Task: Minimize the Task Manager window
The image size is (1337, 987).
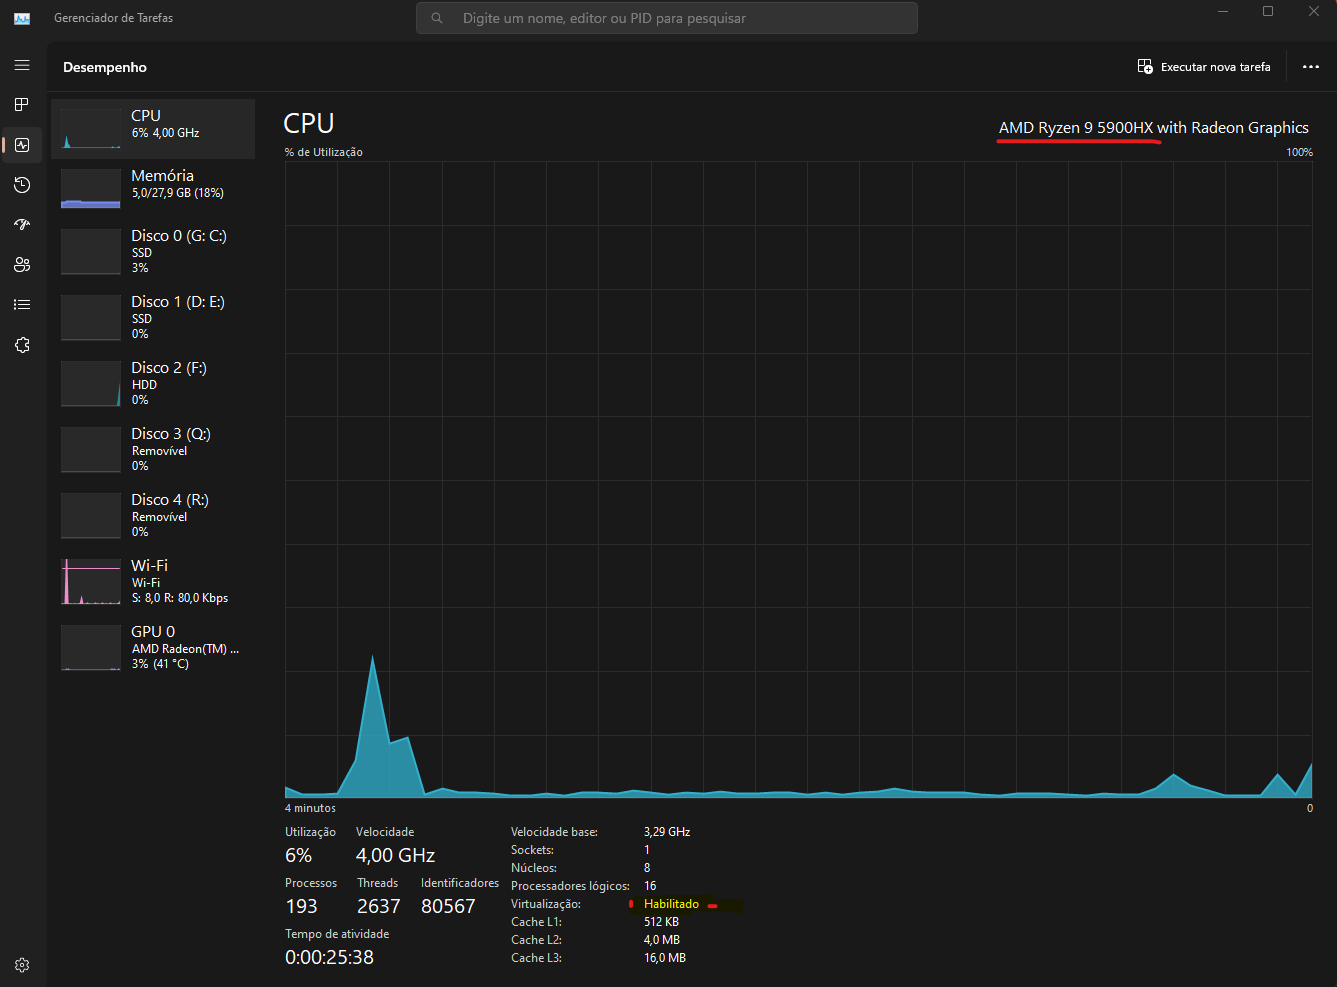Action: (x=1223, y=12)
